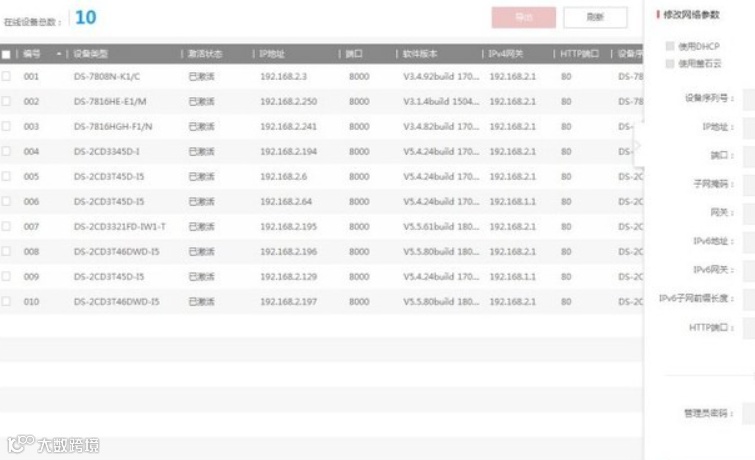Tick the select-all checkbox in table header
This screenshot has height=460, width=755.
(6, 54)
